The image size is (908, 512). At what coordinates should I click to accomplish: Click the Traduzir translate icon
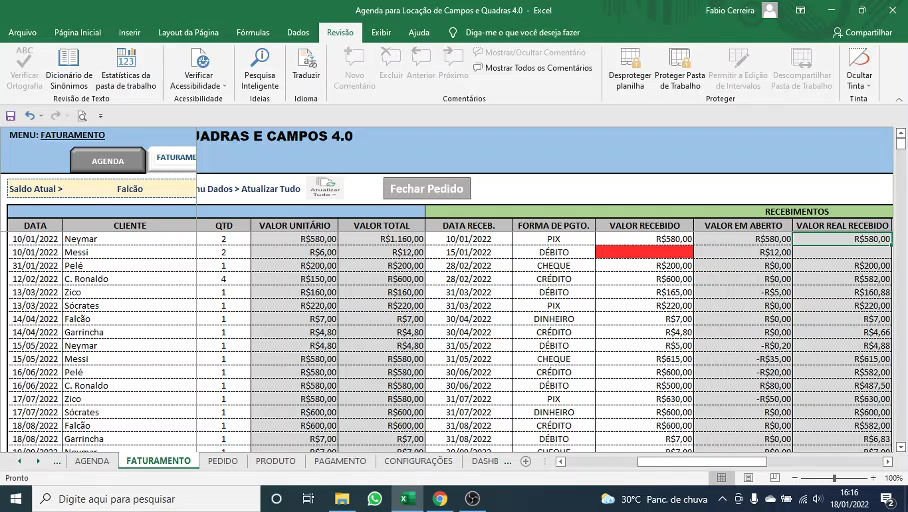coord(306,64)
